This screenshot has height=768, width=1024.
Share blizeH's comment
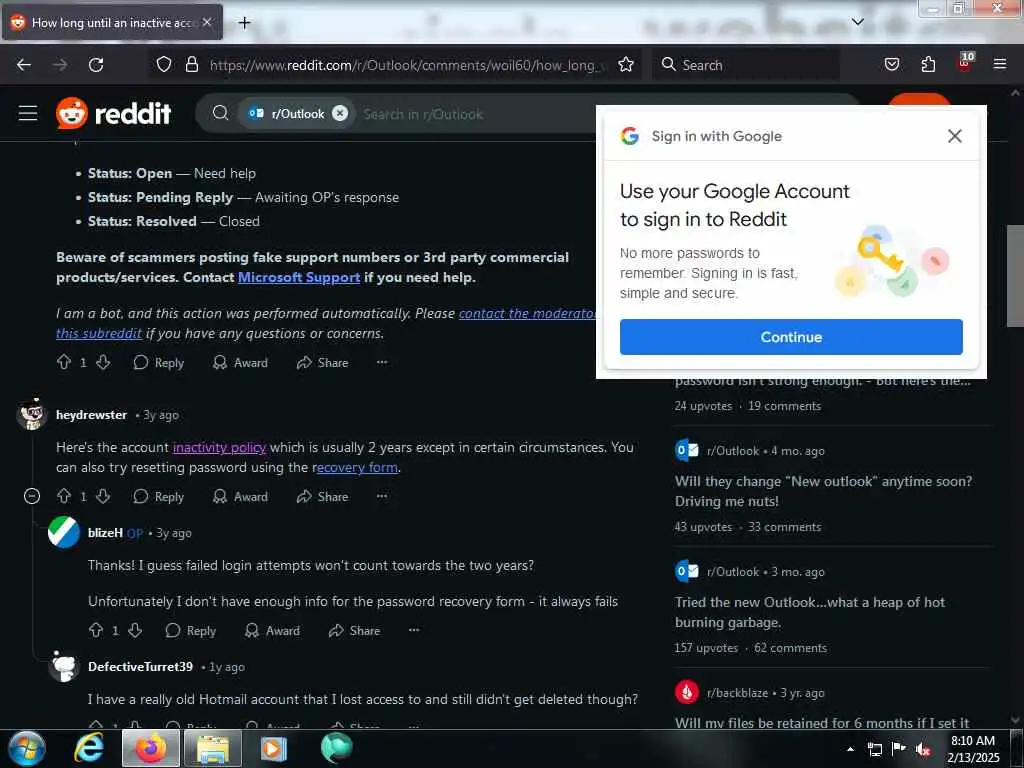click(x=355, y=631)
